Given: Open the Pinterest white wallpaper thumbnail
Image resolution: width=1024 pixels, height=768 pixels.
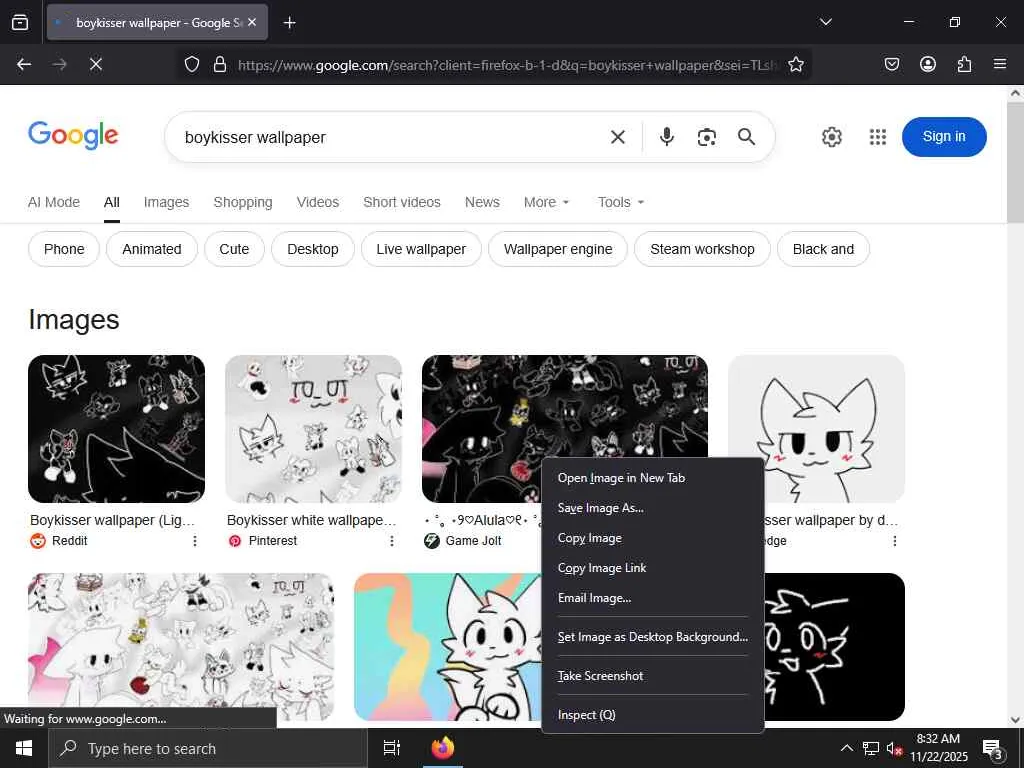Looking at the screenshot, I should click(x=313, y=429).
